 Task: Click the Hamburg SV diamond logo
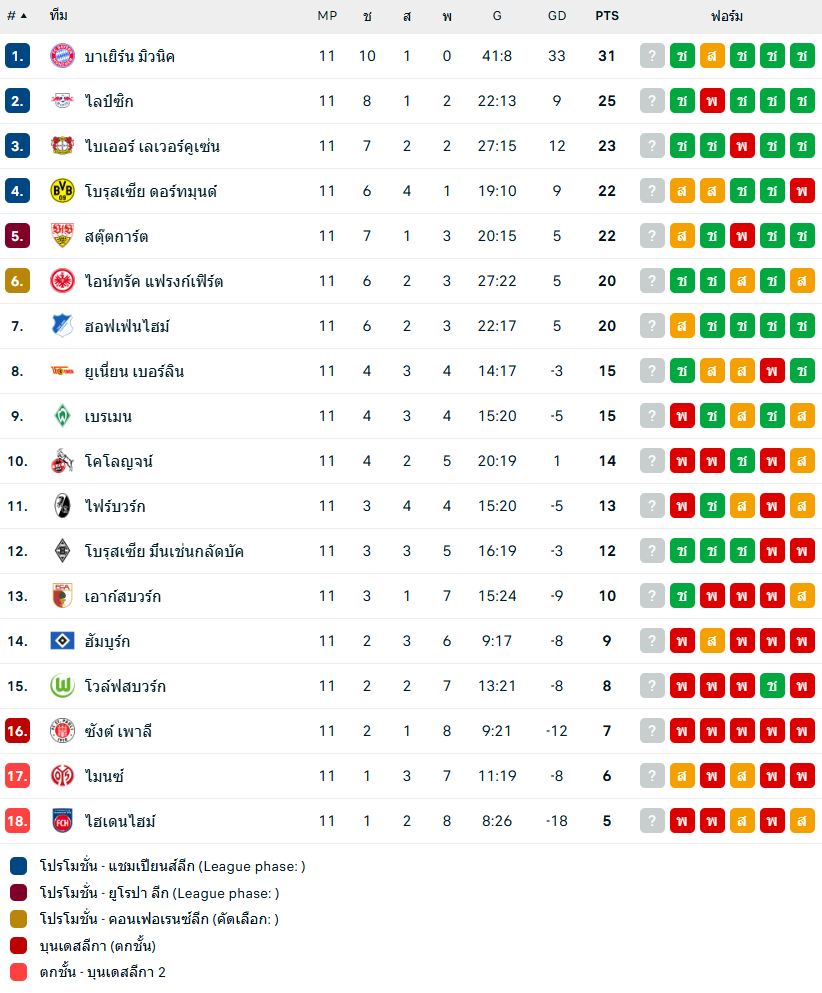63,641
